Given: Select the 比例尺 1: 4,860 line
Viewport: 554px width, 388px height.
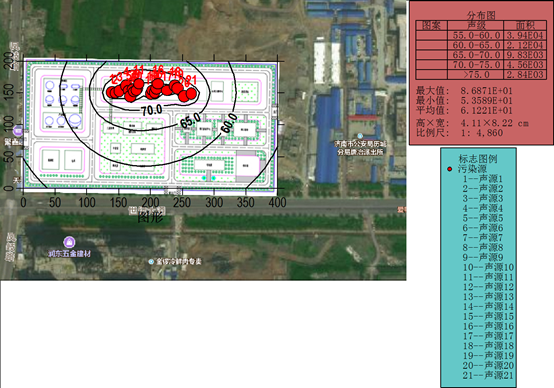Looking at the screenshot, I should click(459, 133).
